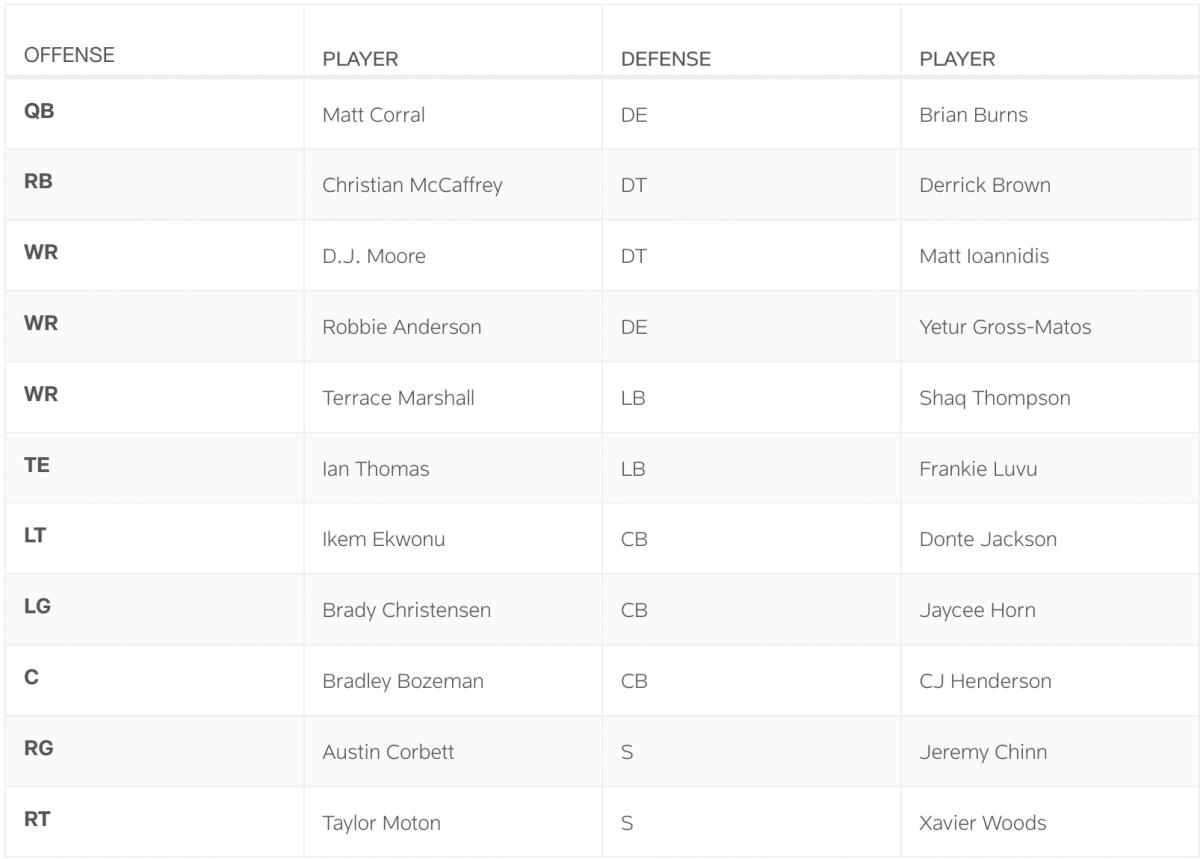
Task: Click on Derrick Brown's name
Action: click(x=984, y=186)
